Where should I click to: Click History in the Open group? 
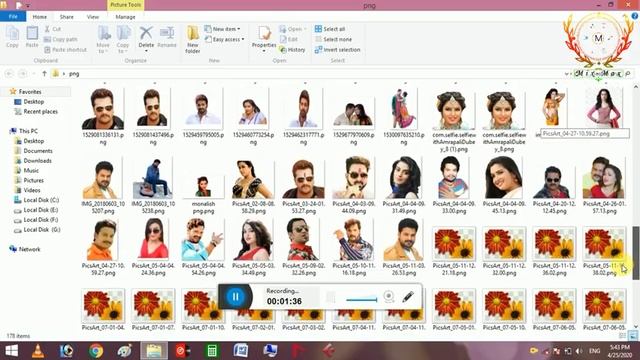(x=292, y=50)
